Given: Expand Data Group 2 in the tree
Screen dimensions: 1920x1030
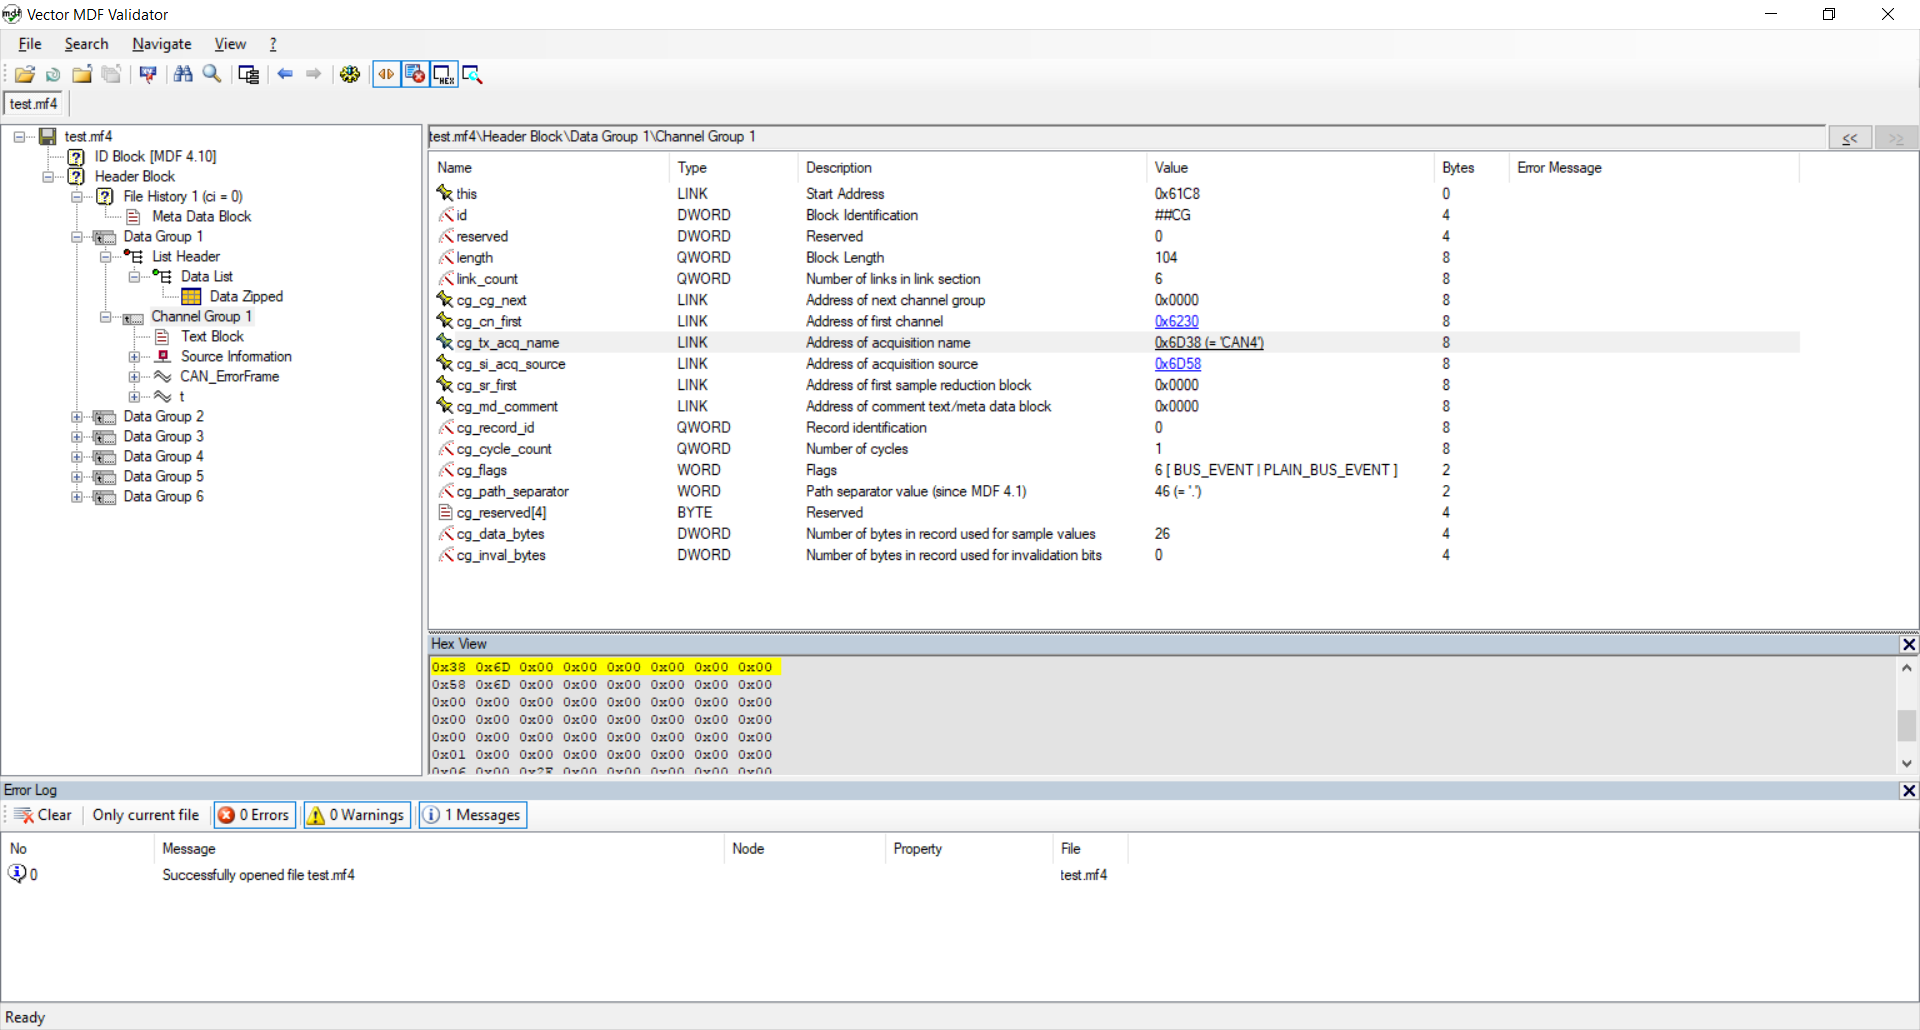Looking at the screenshot, I should click(77, 417).
